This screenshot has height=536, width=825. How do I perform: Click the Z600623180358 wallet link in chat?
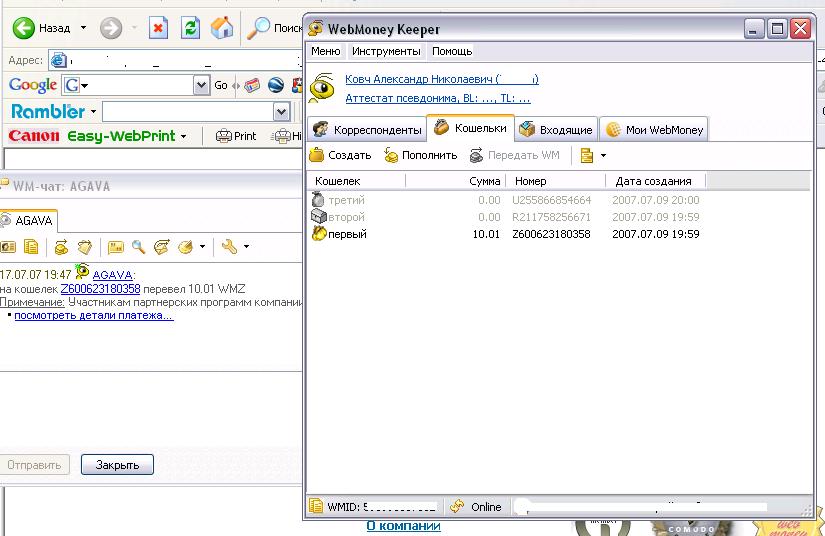pyautogui.click(x=100, y=289)
